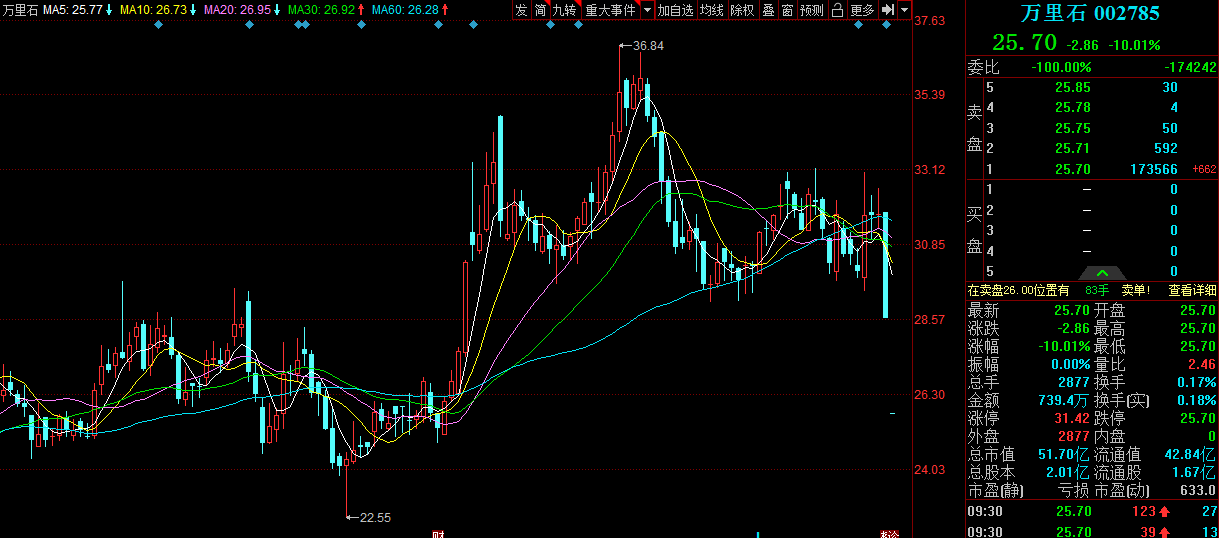This screenshot has height=538, width=1219.
Task: Open dropdown arrow next to 重大事件
Action: click(647, 10)
